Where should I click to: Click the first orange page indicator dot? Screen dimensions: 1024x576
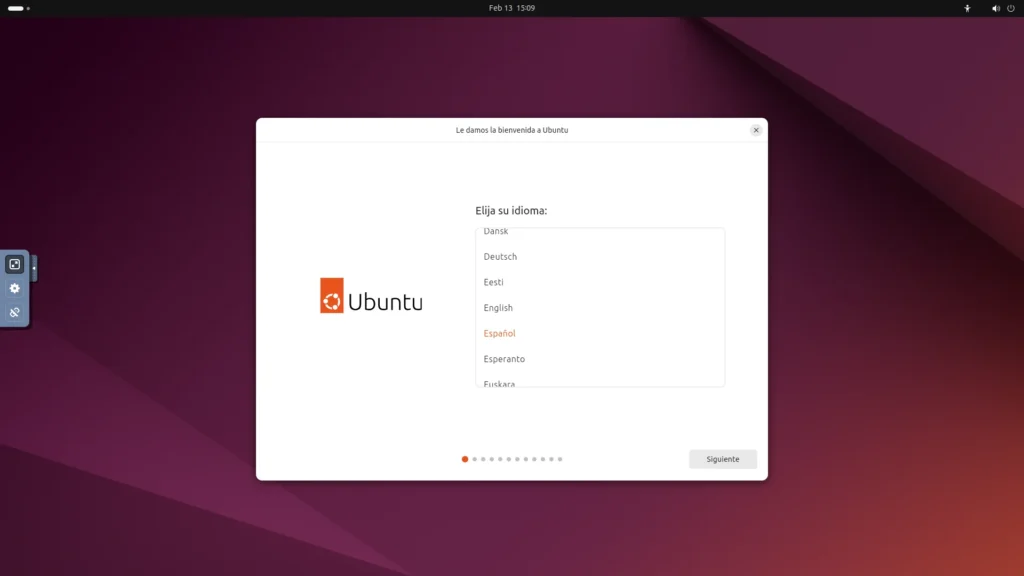coord(465,459)
